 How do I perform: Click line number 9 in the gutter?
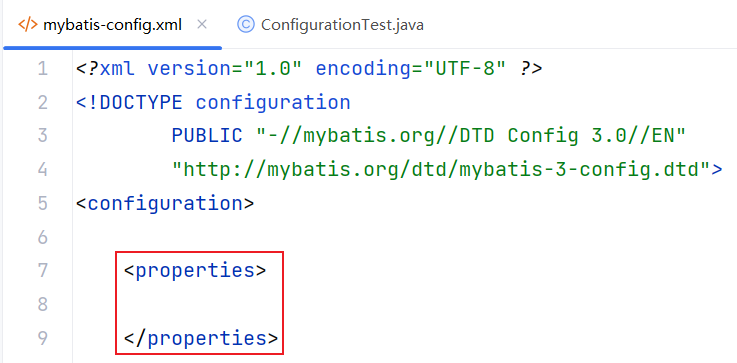43,338
